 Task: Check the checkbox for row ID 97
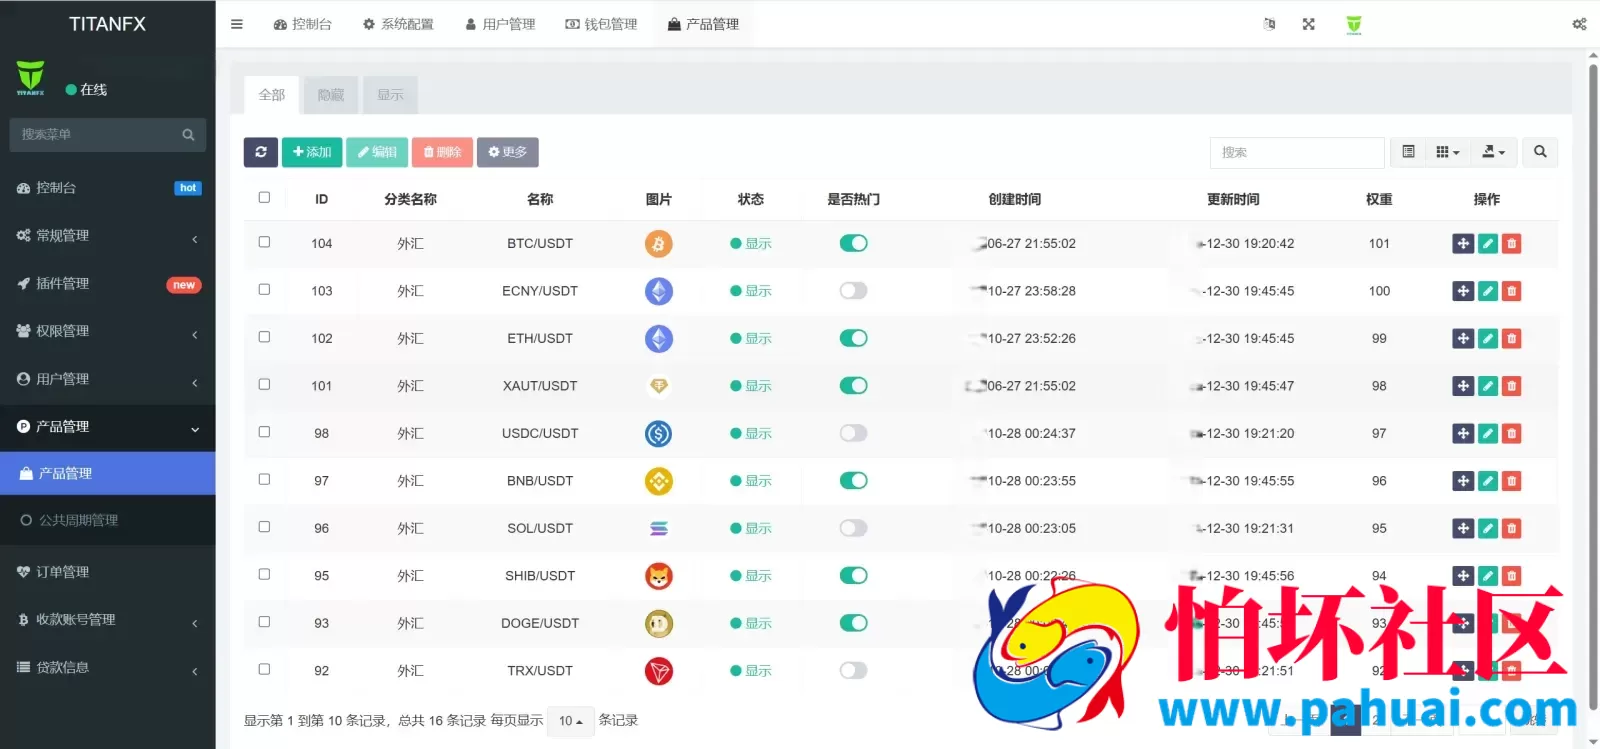tap(264, 479)
